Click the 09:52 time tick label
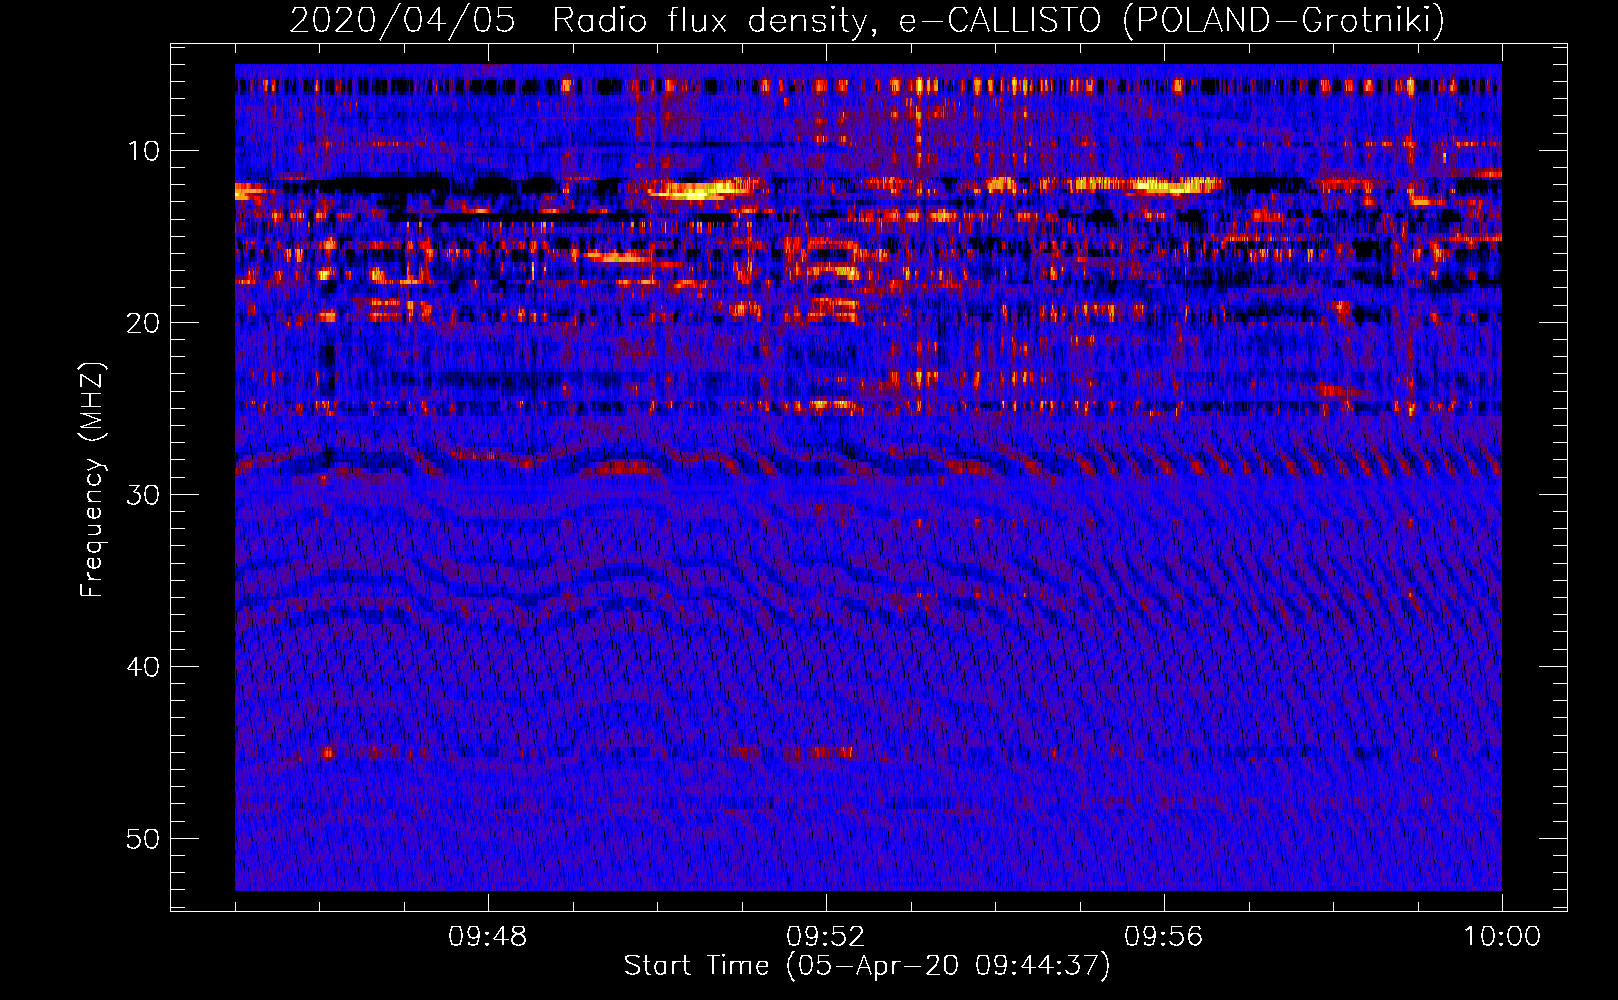This screenshot has height=1000, width=1618. point(826,937)
